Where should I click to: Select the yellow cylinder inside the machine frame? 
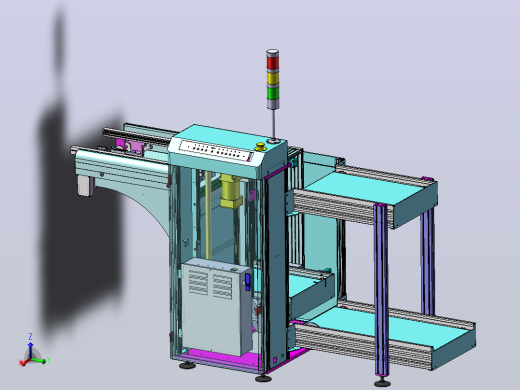(x=230, y=191)
